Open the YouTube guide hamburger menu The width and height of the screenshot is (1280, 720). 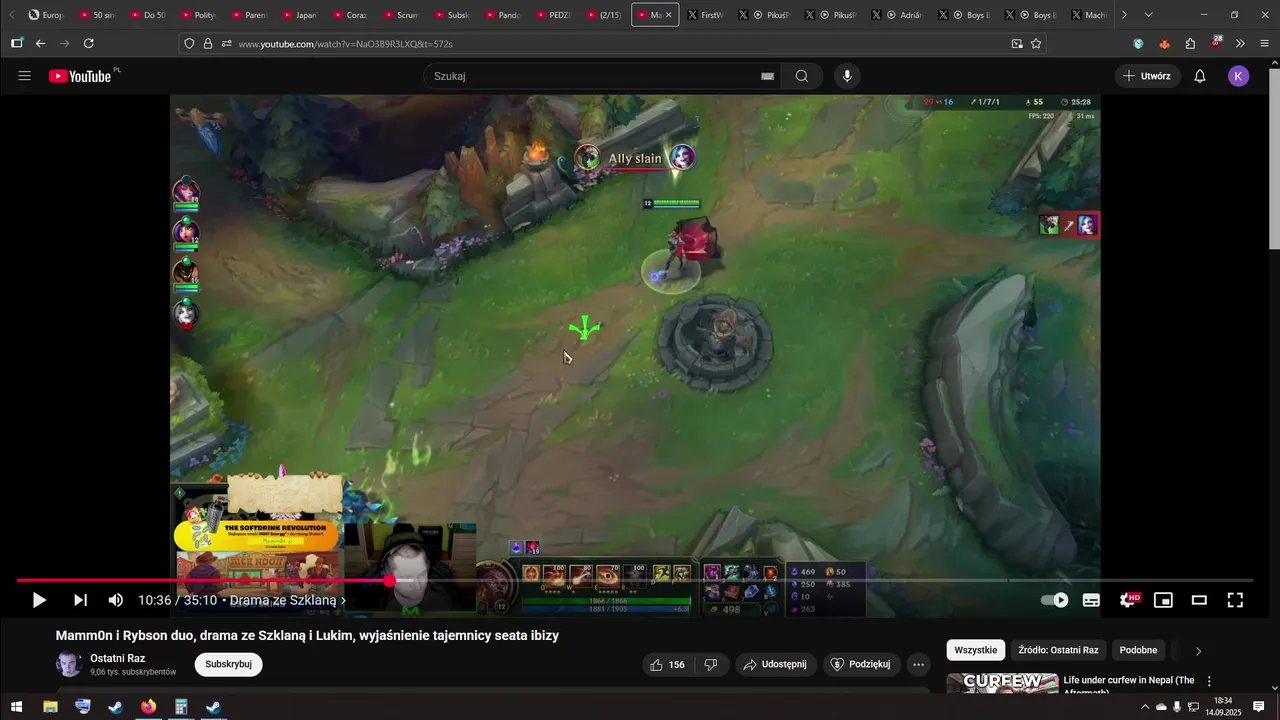click(x=25, y=76)
